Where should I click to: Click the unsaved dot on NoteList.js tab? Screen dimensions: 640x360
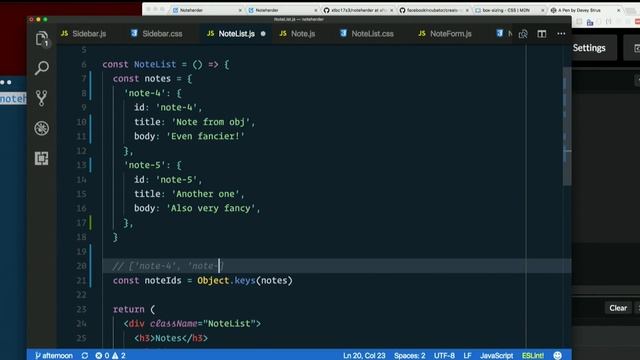(x=263, y=34)
